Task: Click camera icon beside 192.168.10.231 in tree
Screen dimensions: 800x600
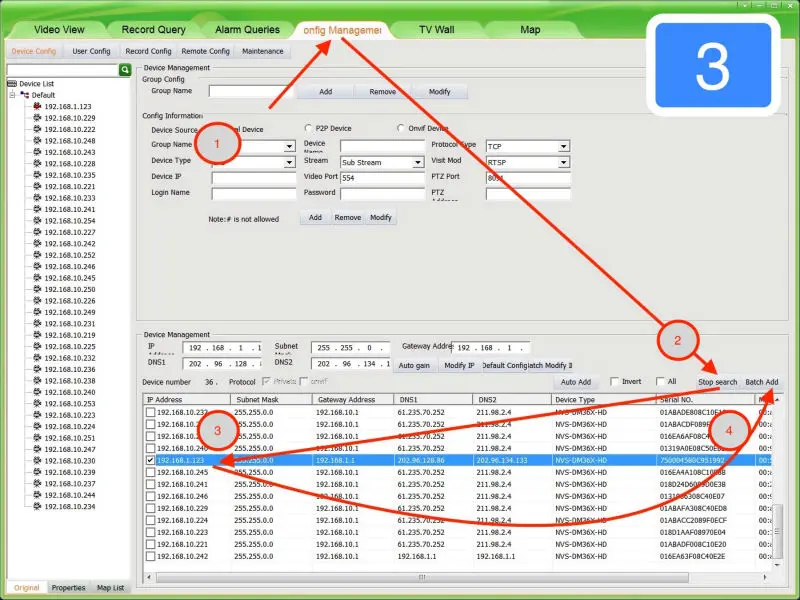Action: (x=37, y=323)
